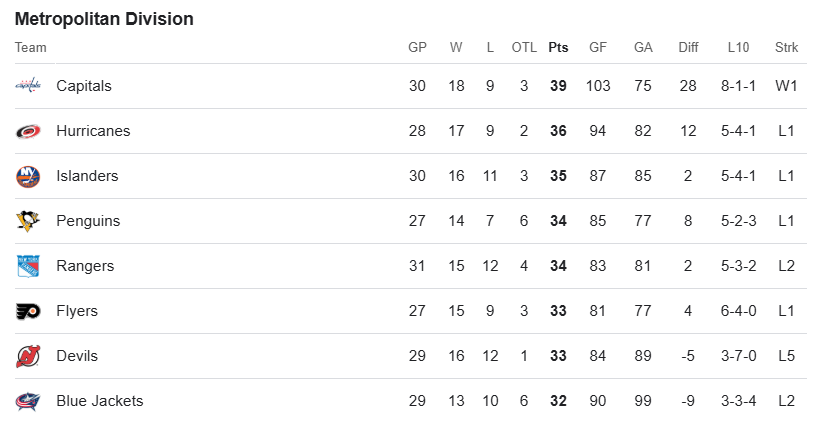The width and height of the screenshot is (818, 429).
Task: Click the Hurricanes team logo
Action: [x=28, y=131]
